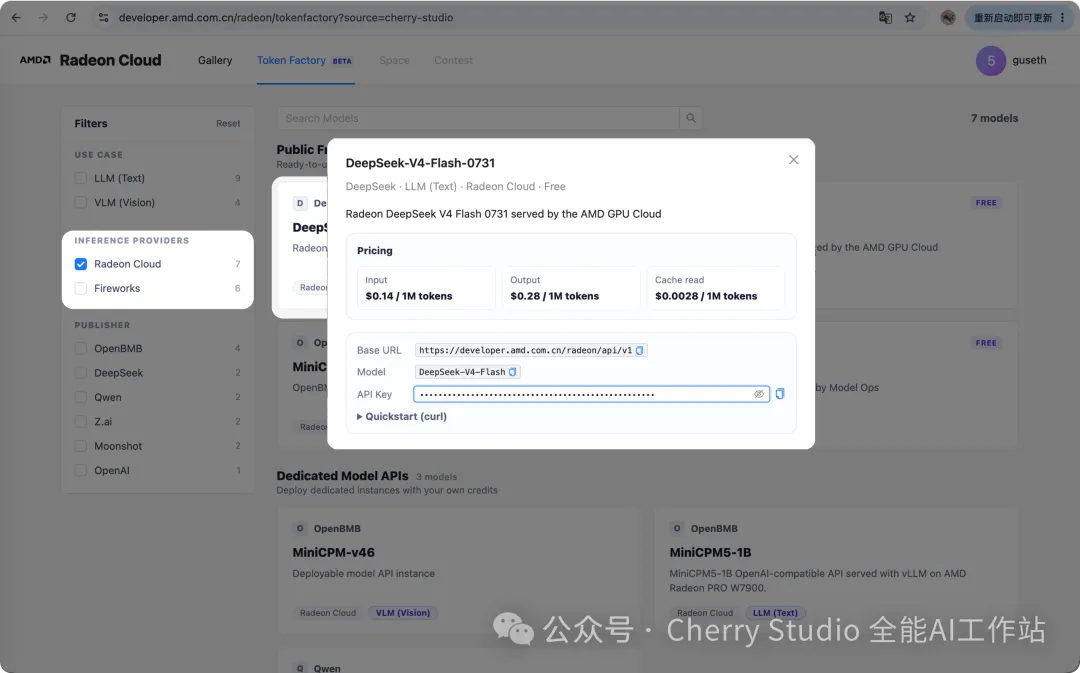Close the DeepSeek-V4-Flash-0731 dialog
This screenshot has height=673, width=1080.
point(793,160)
